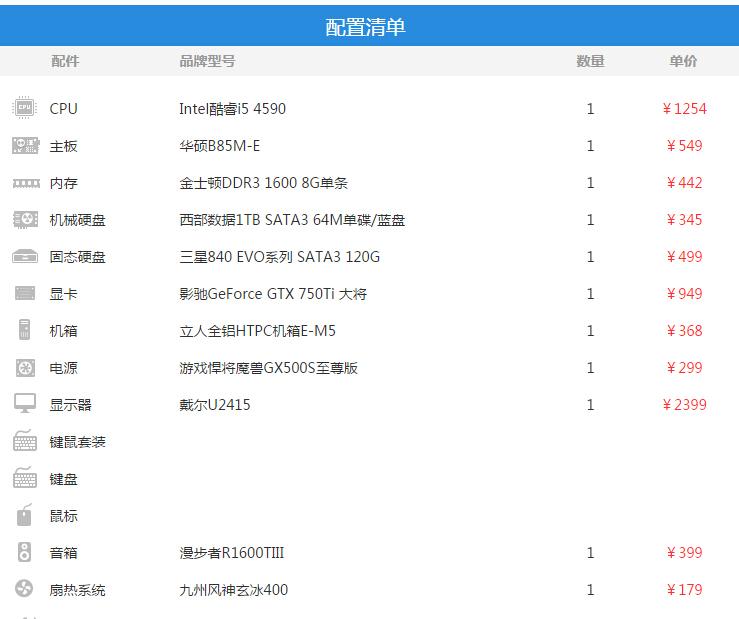This screenshot has width=739, height=619.
Task: Click the quantity 1 in the 音箱 row
Action: 590,553
